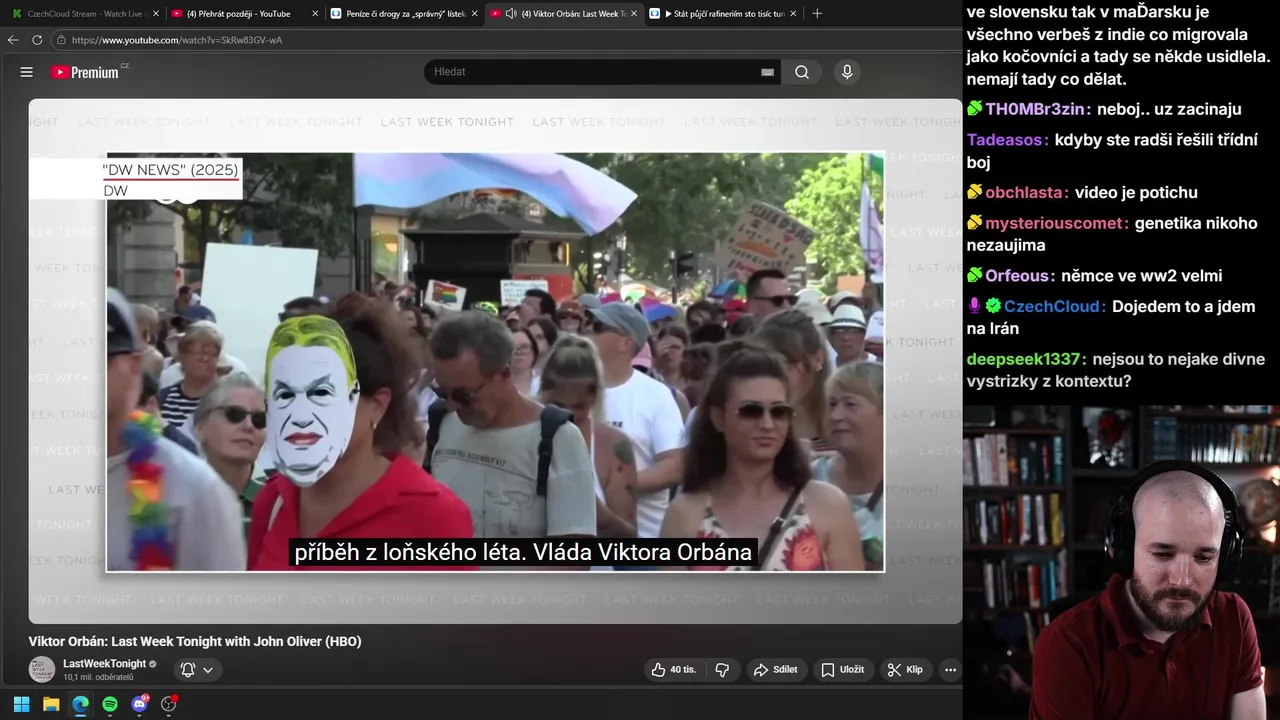The height and width of the screenshot is (720, 1280).
Task: Open the YouTube hamburger guide menu
Action: pos(27,72)
